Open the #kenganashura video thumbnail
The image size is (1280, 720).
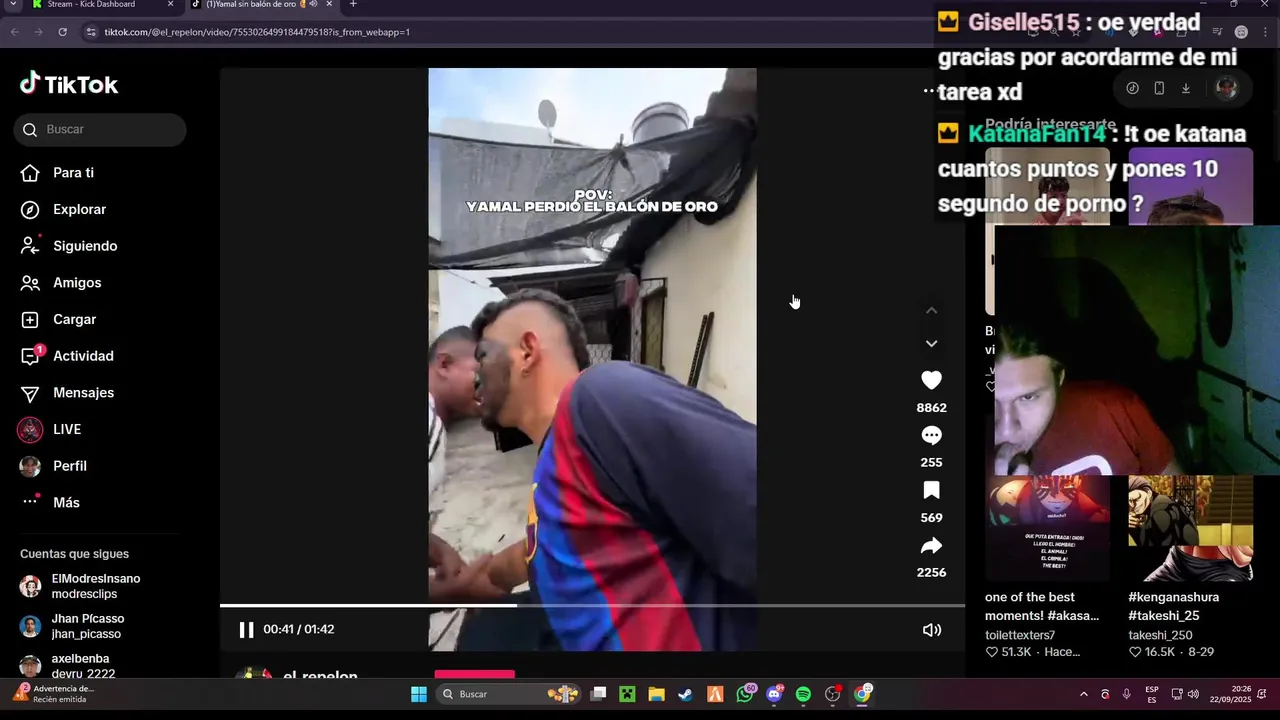(1190, 528)
